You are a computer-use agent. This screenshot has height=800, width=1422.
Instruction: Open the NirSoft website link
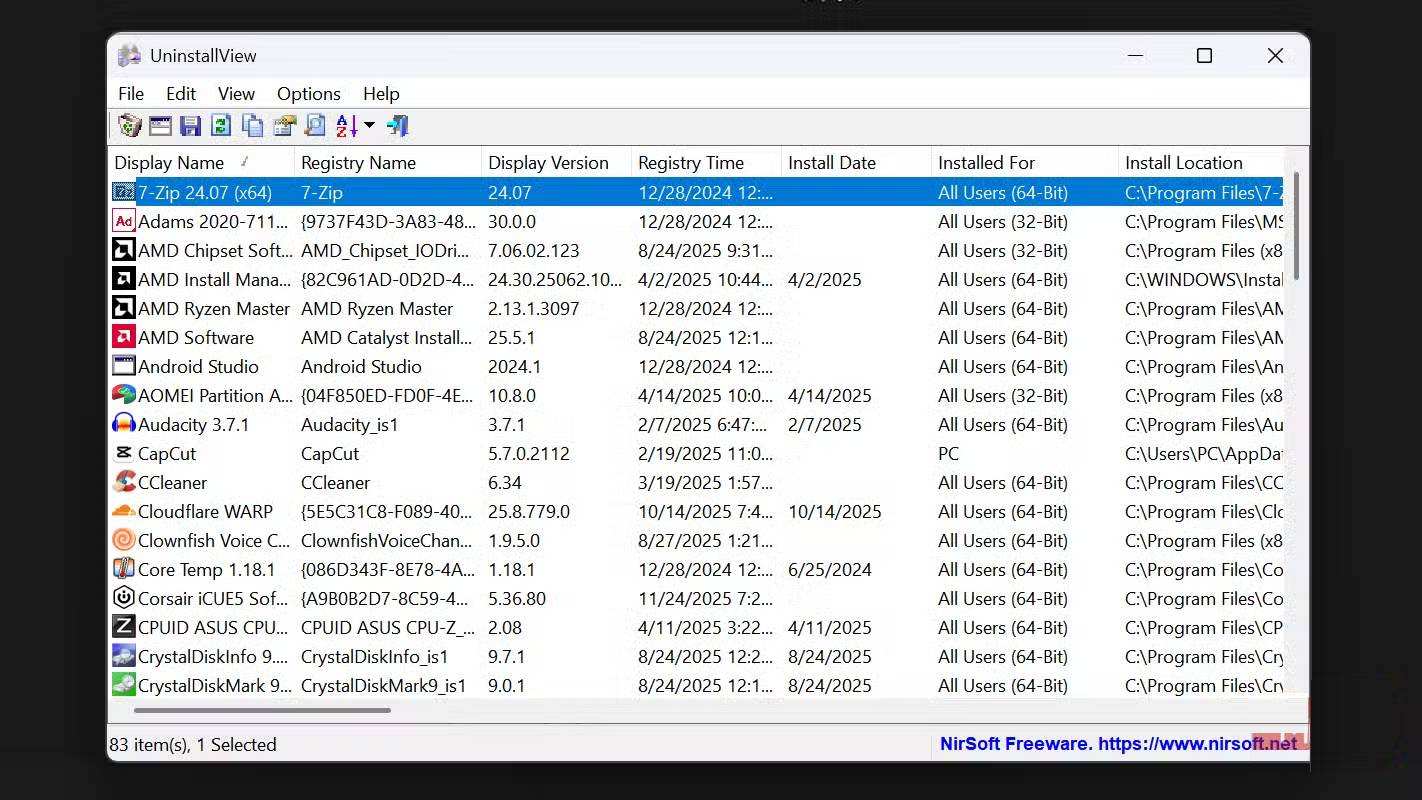(1118, 744)
